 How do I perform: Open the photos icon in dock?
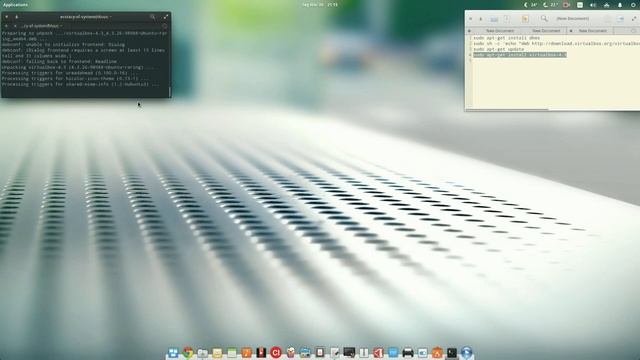point(305,352)
